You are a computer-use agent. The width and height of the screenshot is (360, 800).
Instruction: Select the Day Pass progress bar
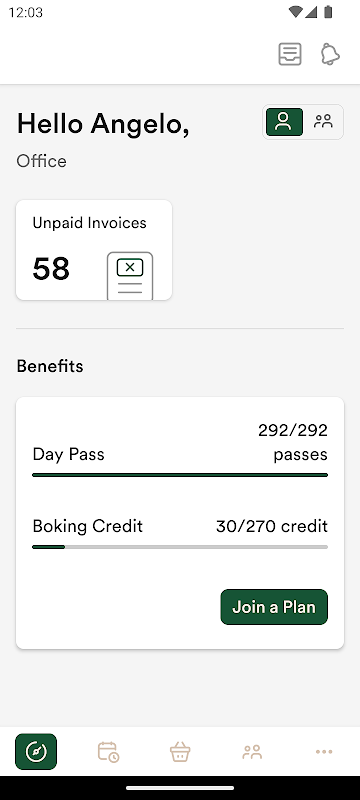pos(180,475)
